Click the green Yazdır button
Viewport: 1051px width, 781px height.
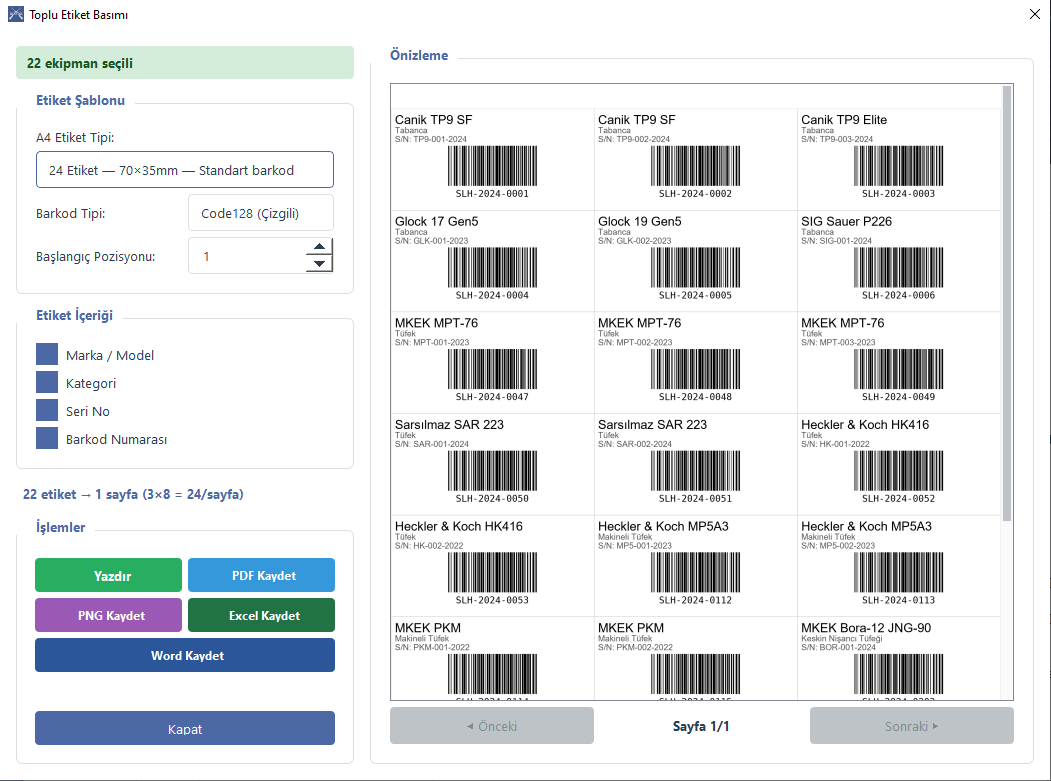click(x=109, y=575)
